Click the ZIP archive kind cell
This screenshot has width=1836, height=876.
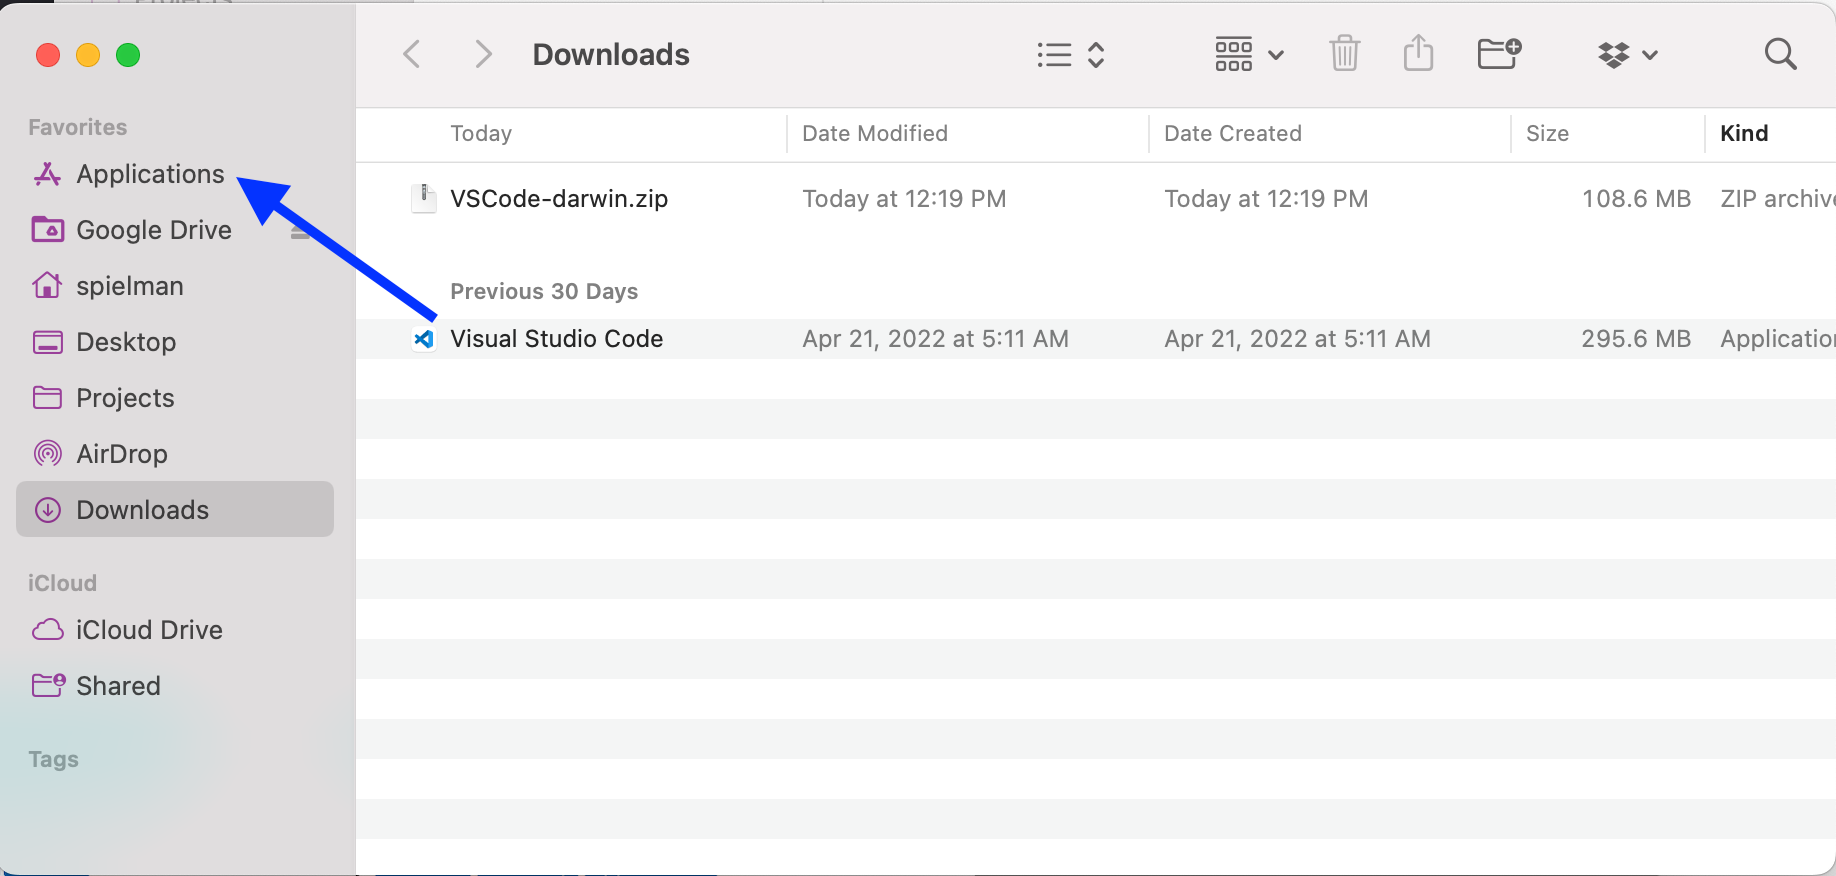[x=1777, y=199]
